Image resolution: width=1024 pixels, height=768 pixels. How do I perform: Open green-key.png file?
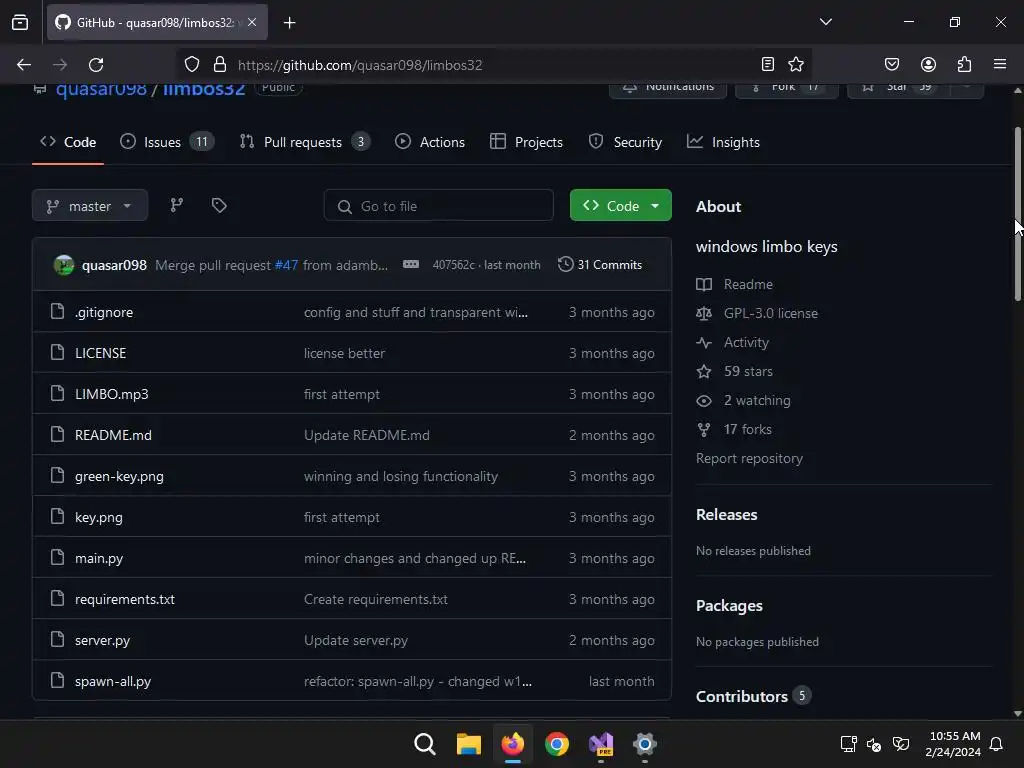tap(119, 477)
